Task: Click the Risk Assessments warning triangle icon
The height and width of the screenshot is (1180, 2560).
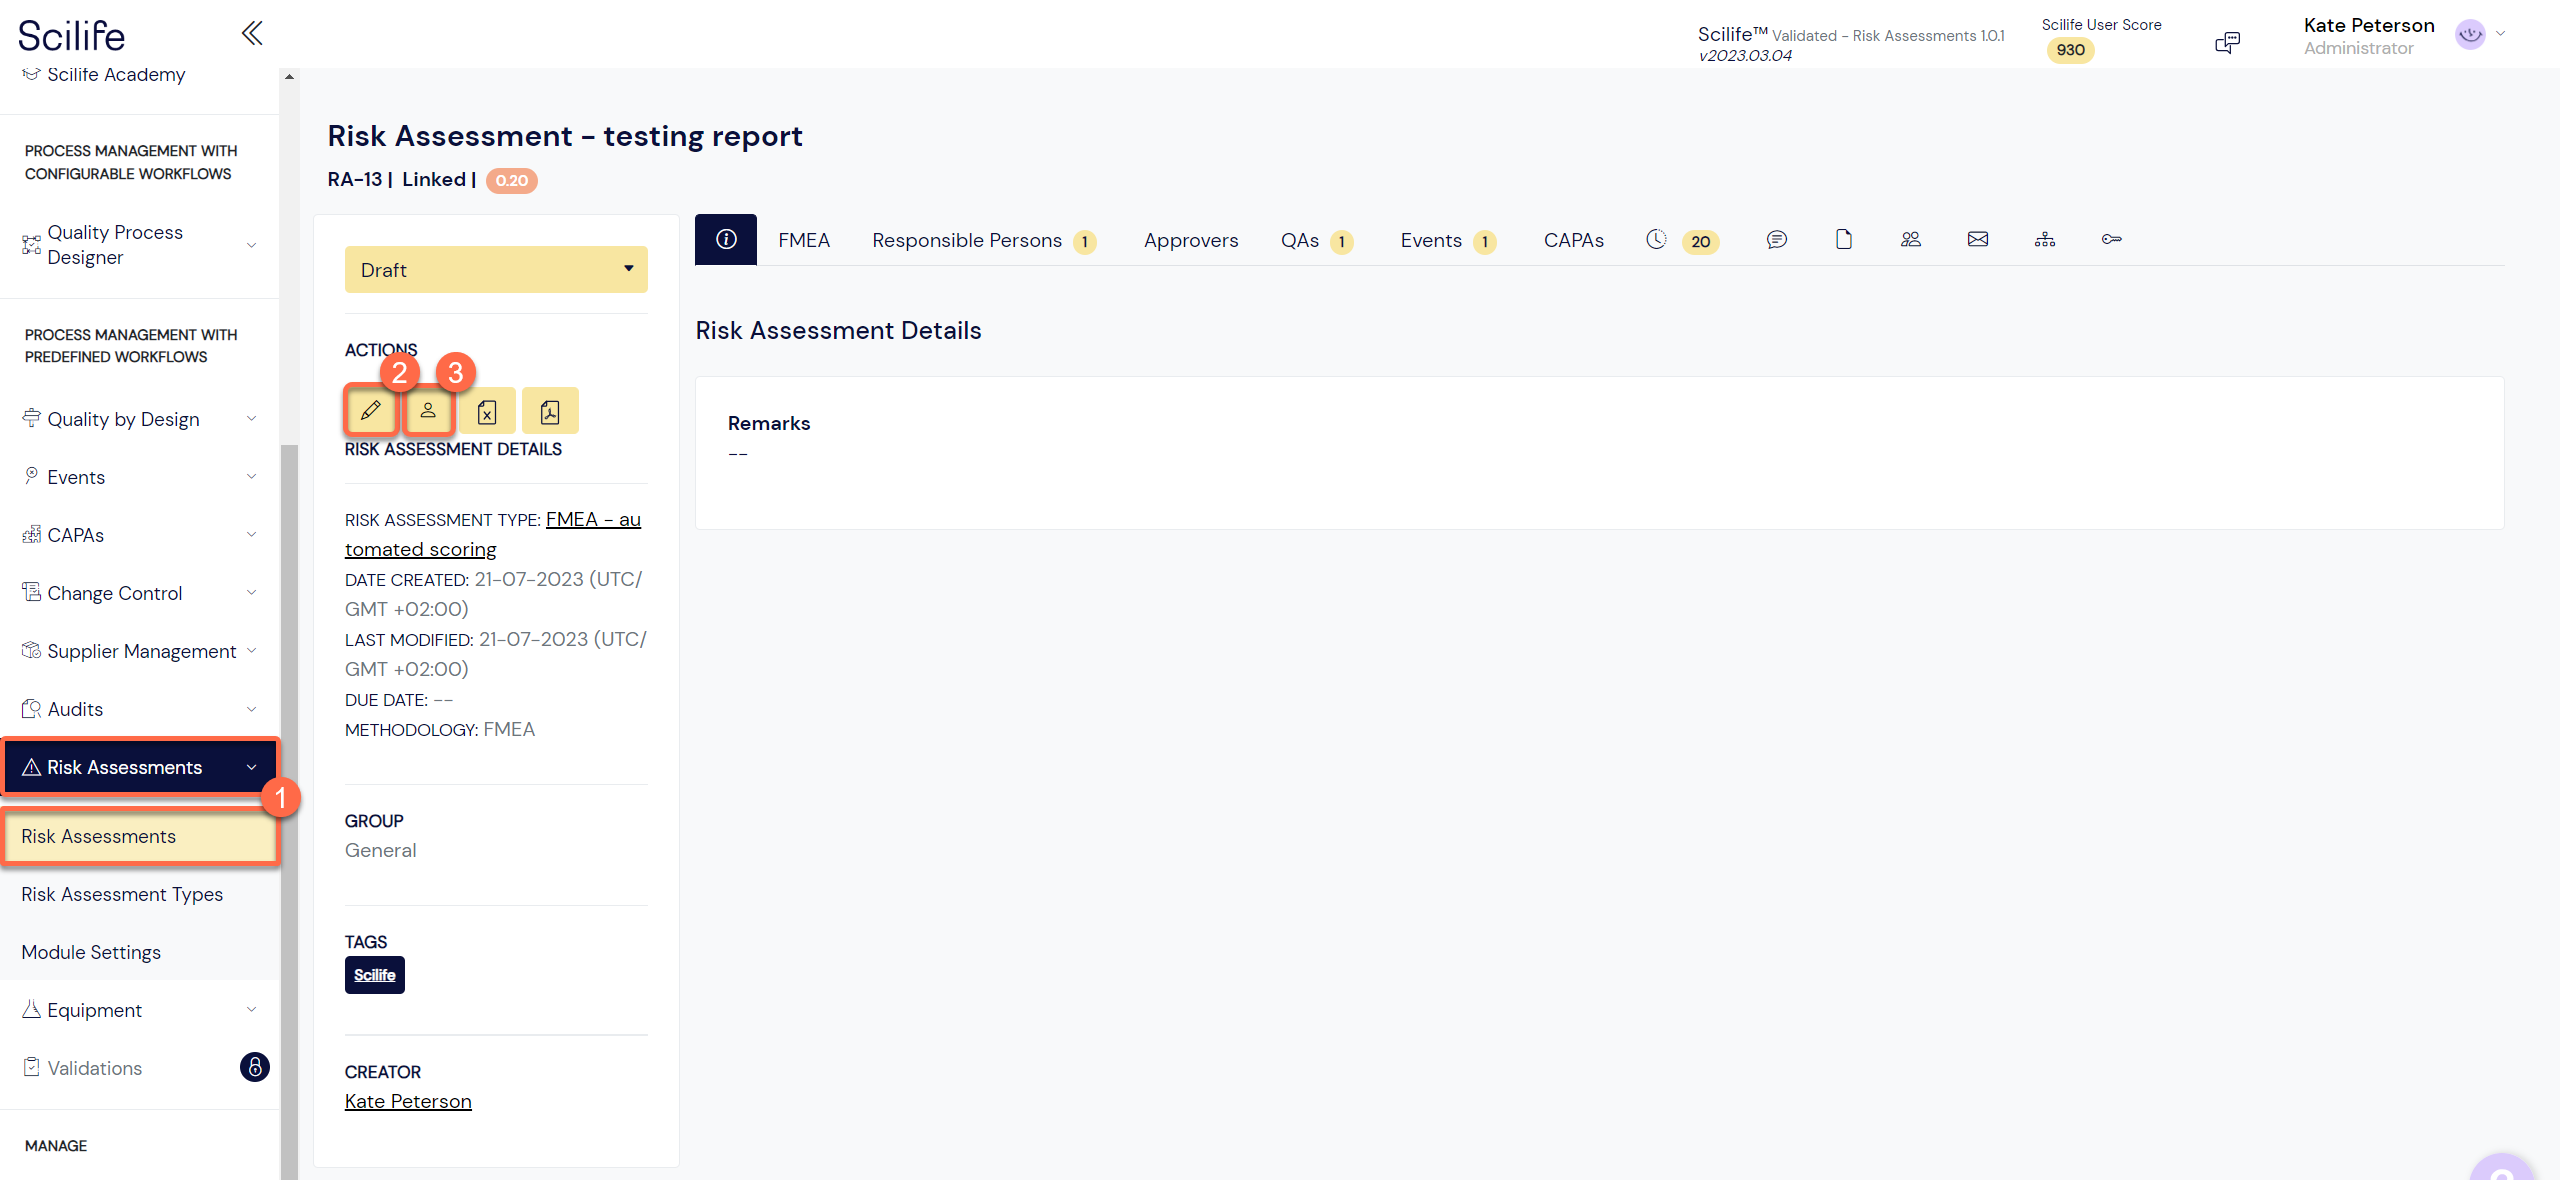Action: tap(31, 767)
